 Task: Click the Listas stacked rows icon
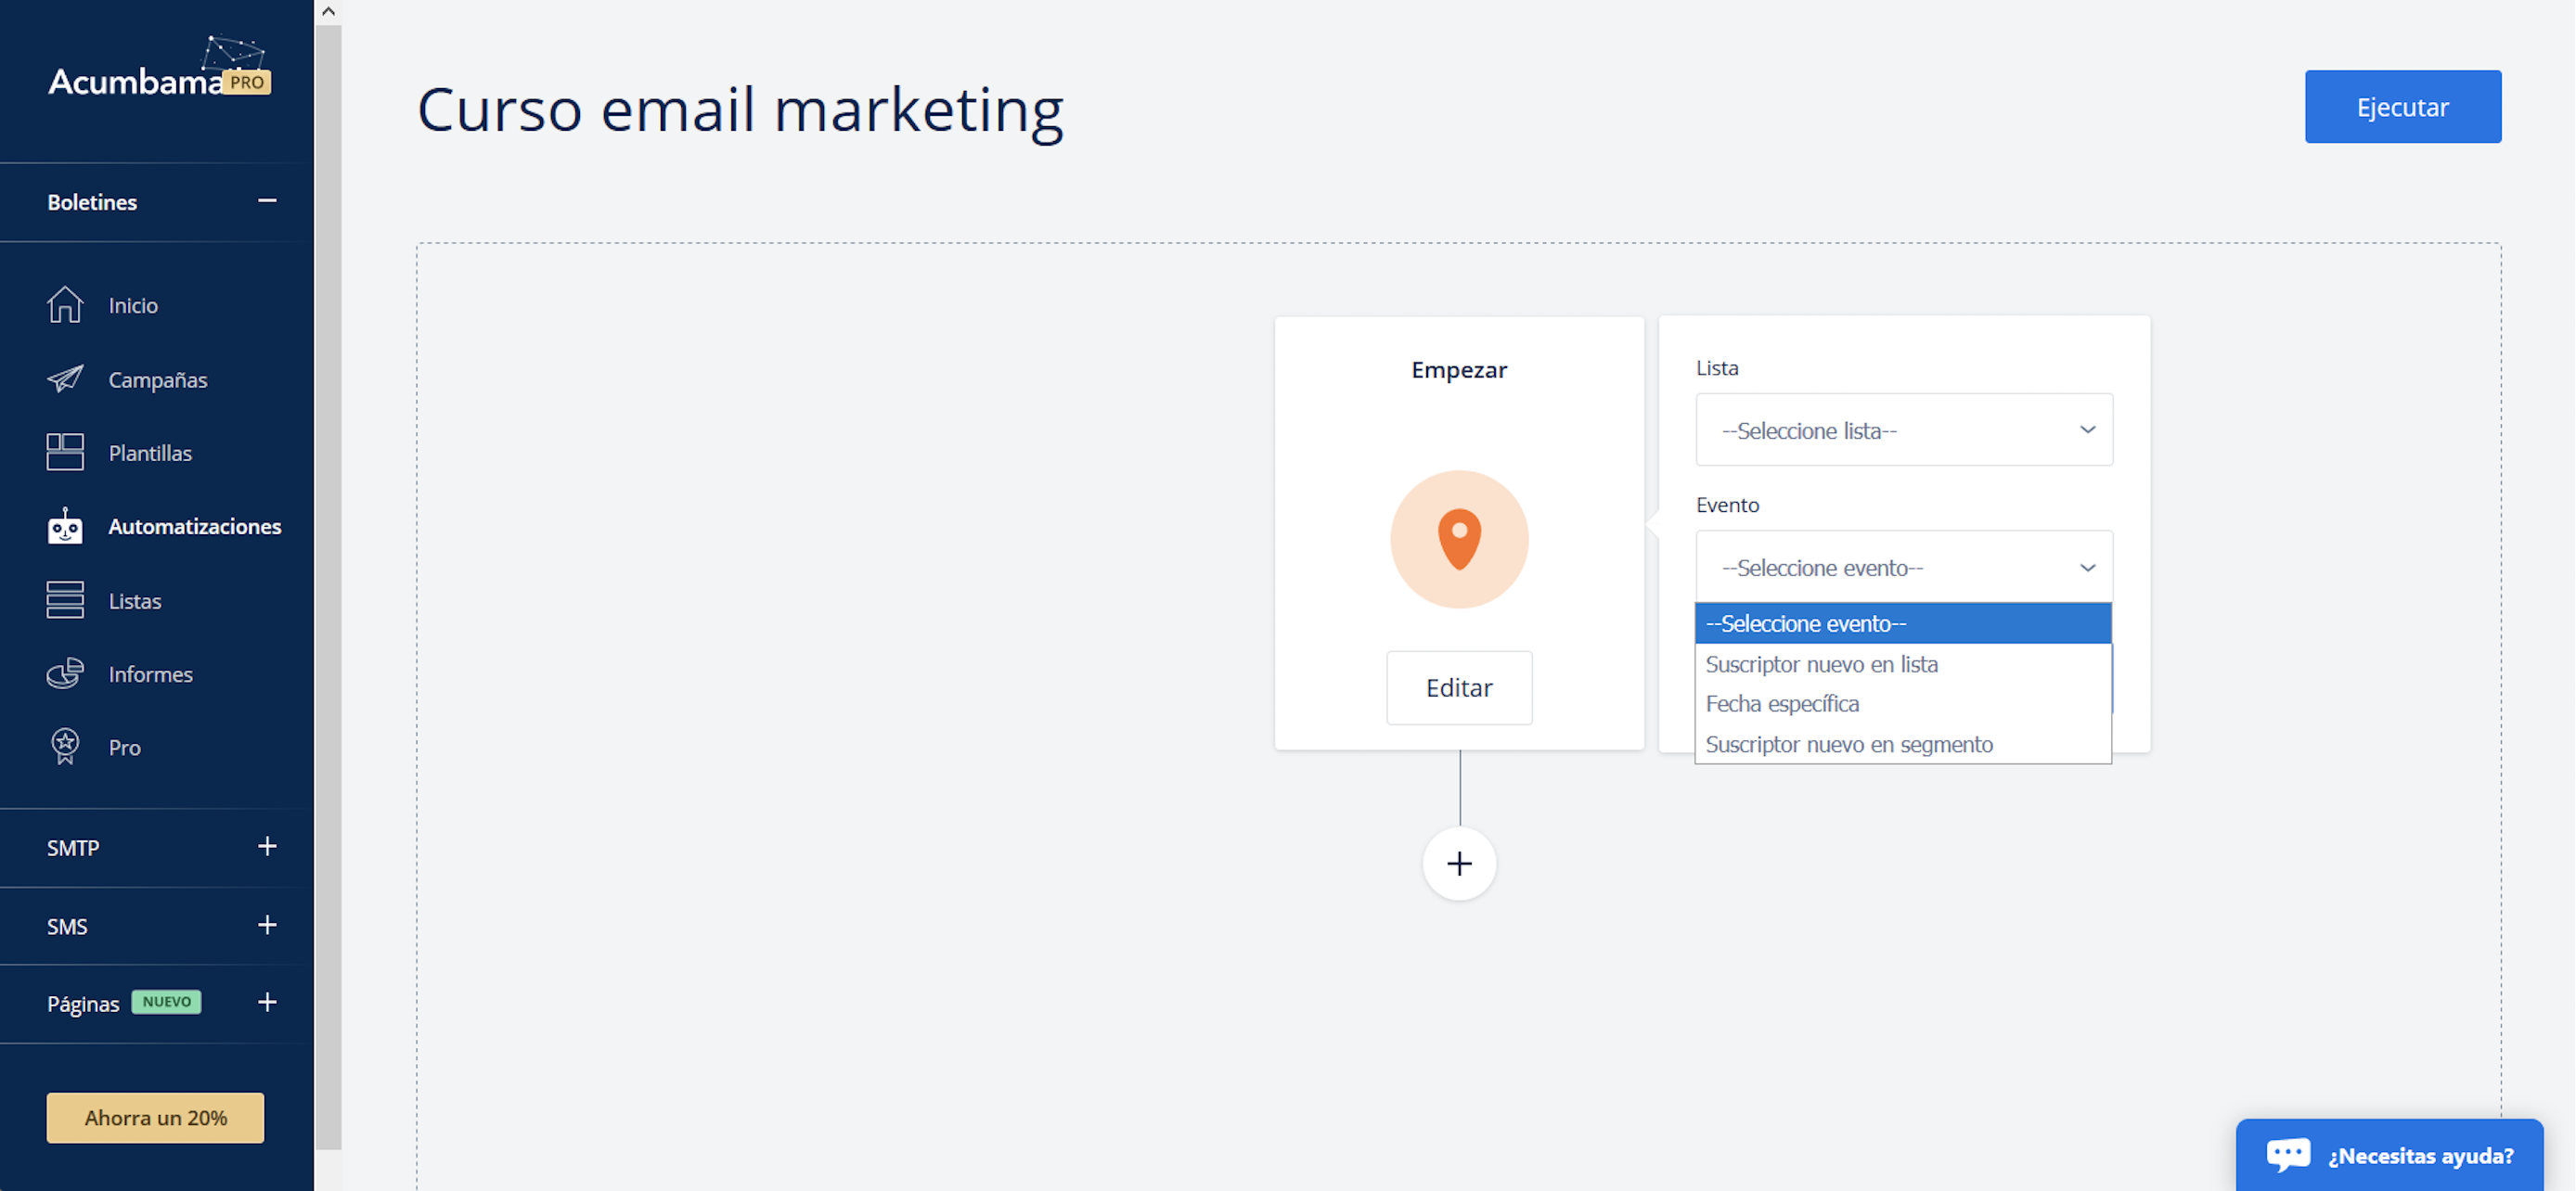(65, 600)
